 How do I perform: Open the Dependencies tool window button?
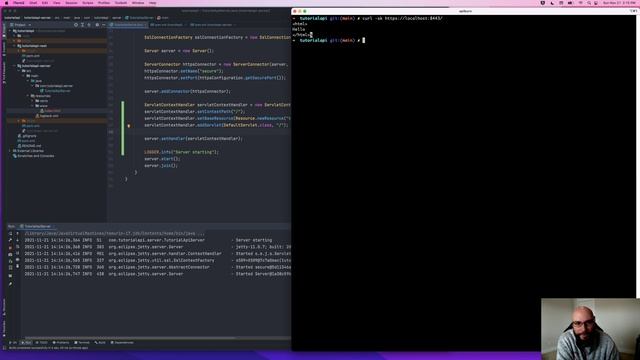click(122, 343)
